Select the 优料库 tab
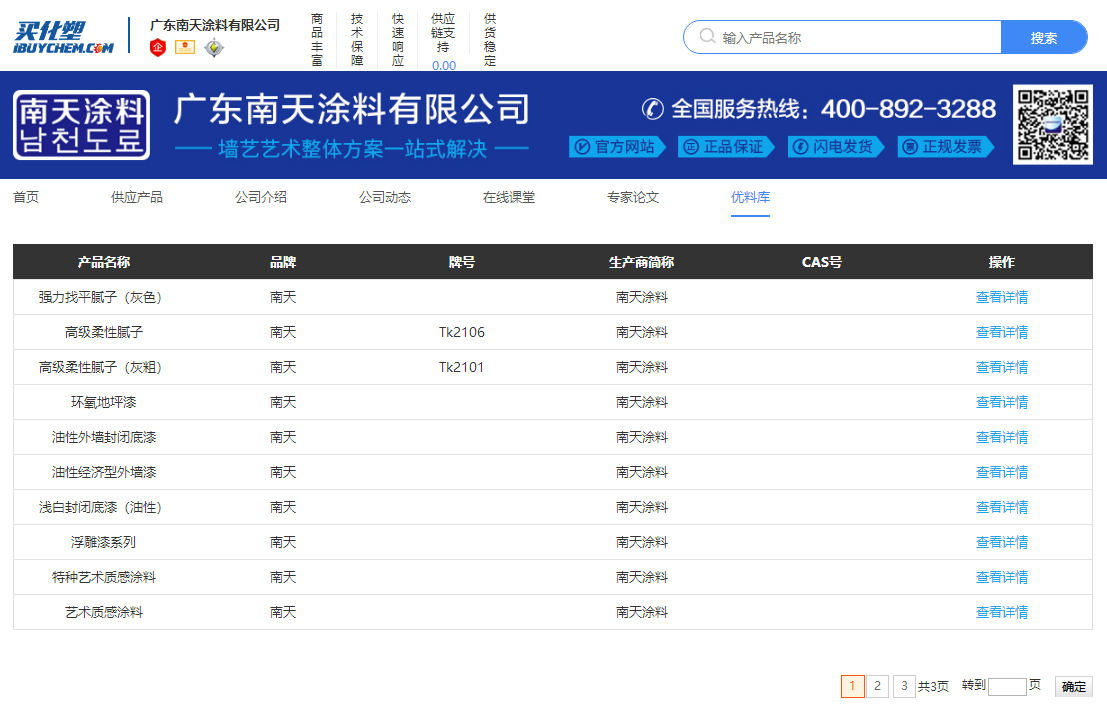 [x=750, y=198]
